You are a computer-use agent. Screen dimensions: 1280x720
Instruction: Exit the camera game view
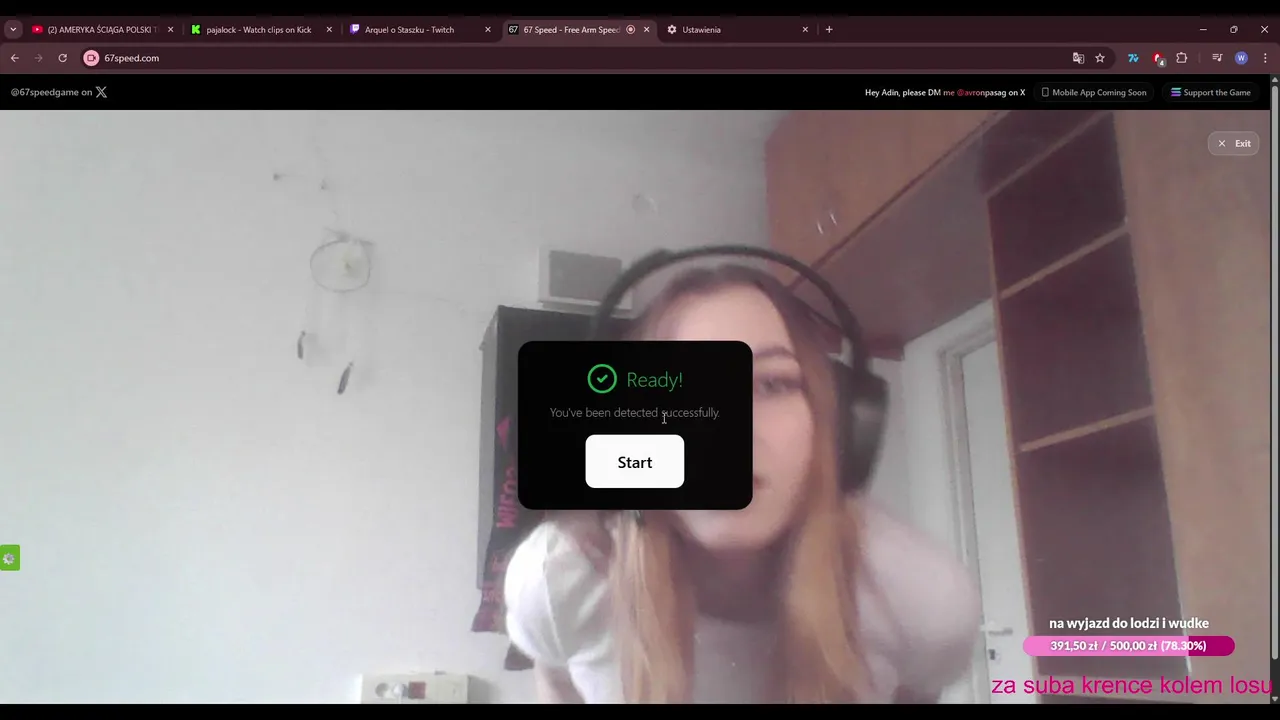(x=1233, y=143)
